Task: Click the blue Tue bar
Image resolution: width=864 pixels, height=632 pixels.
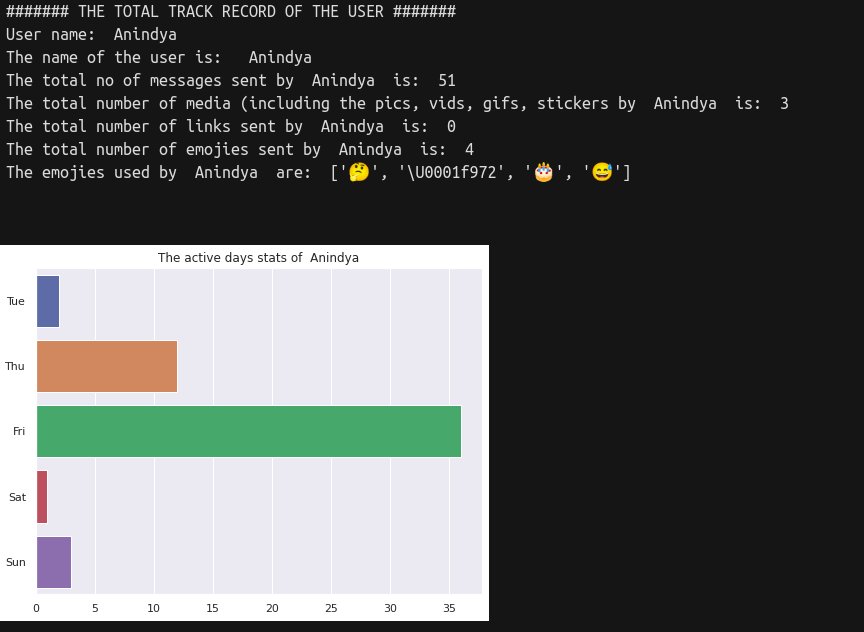Action: (x=48, y=301)
